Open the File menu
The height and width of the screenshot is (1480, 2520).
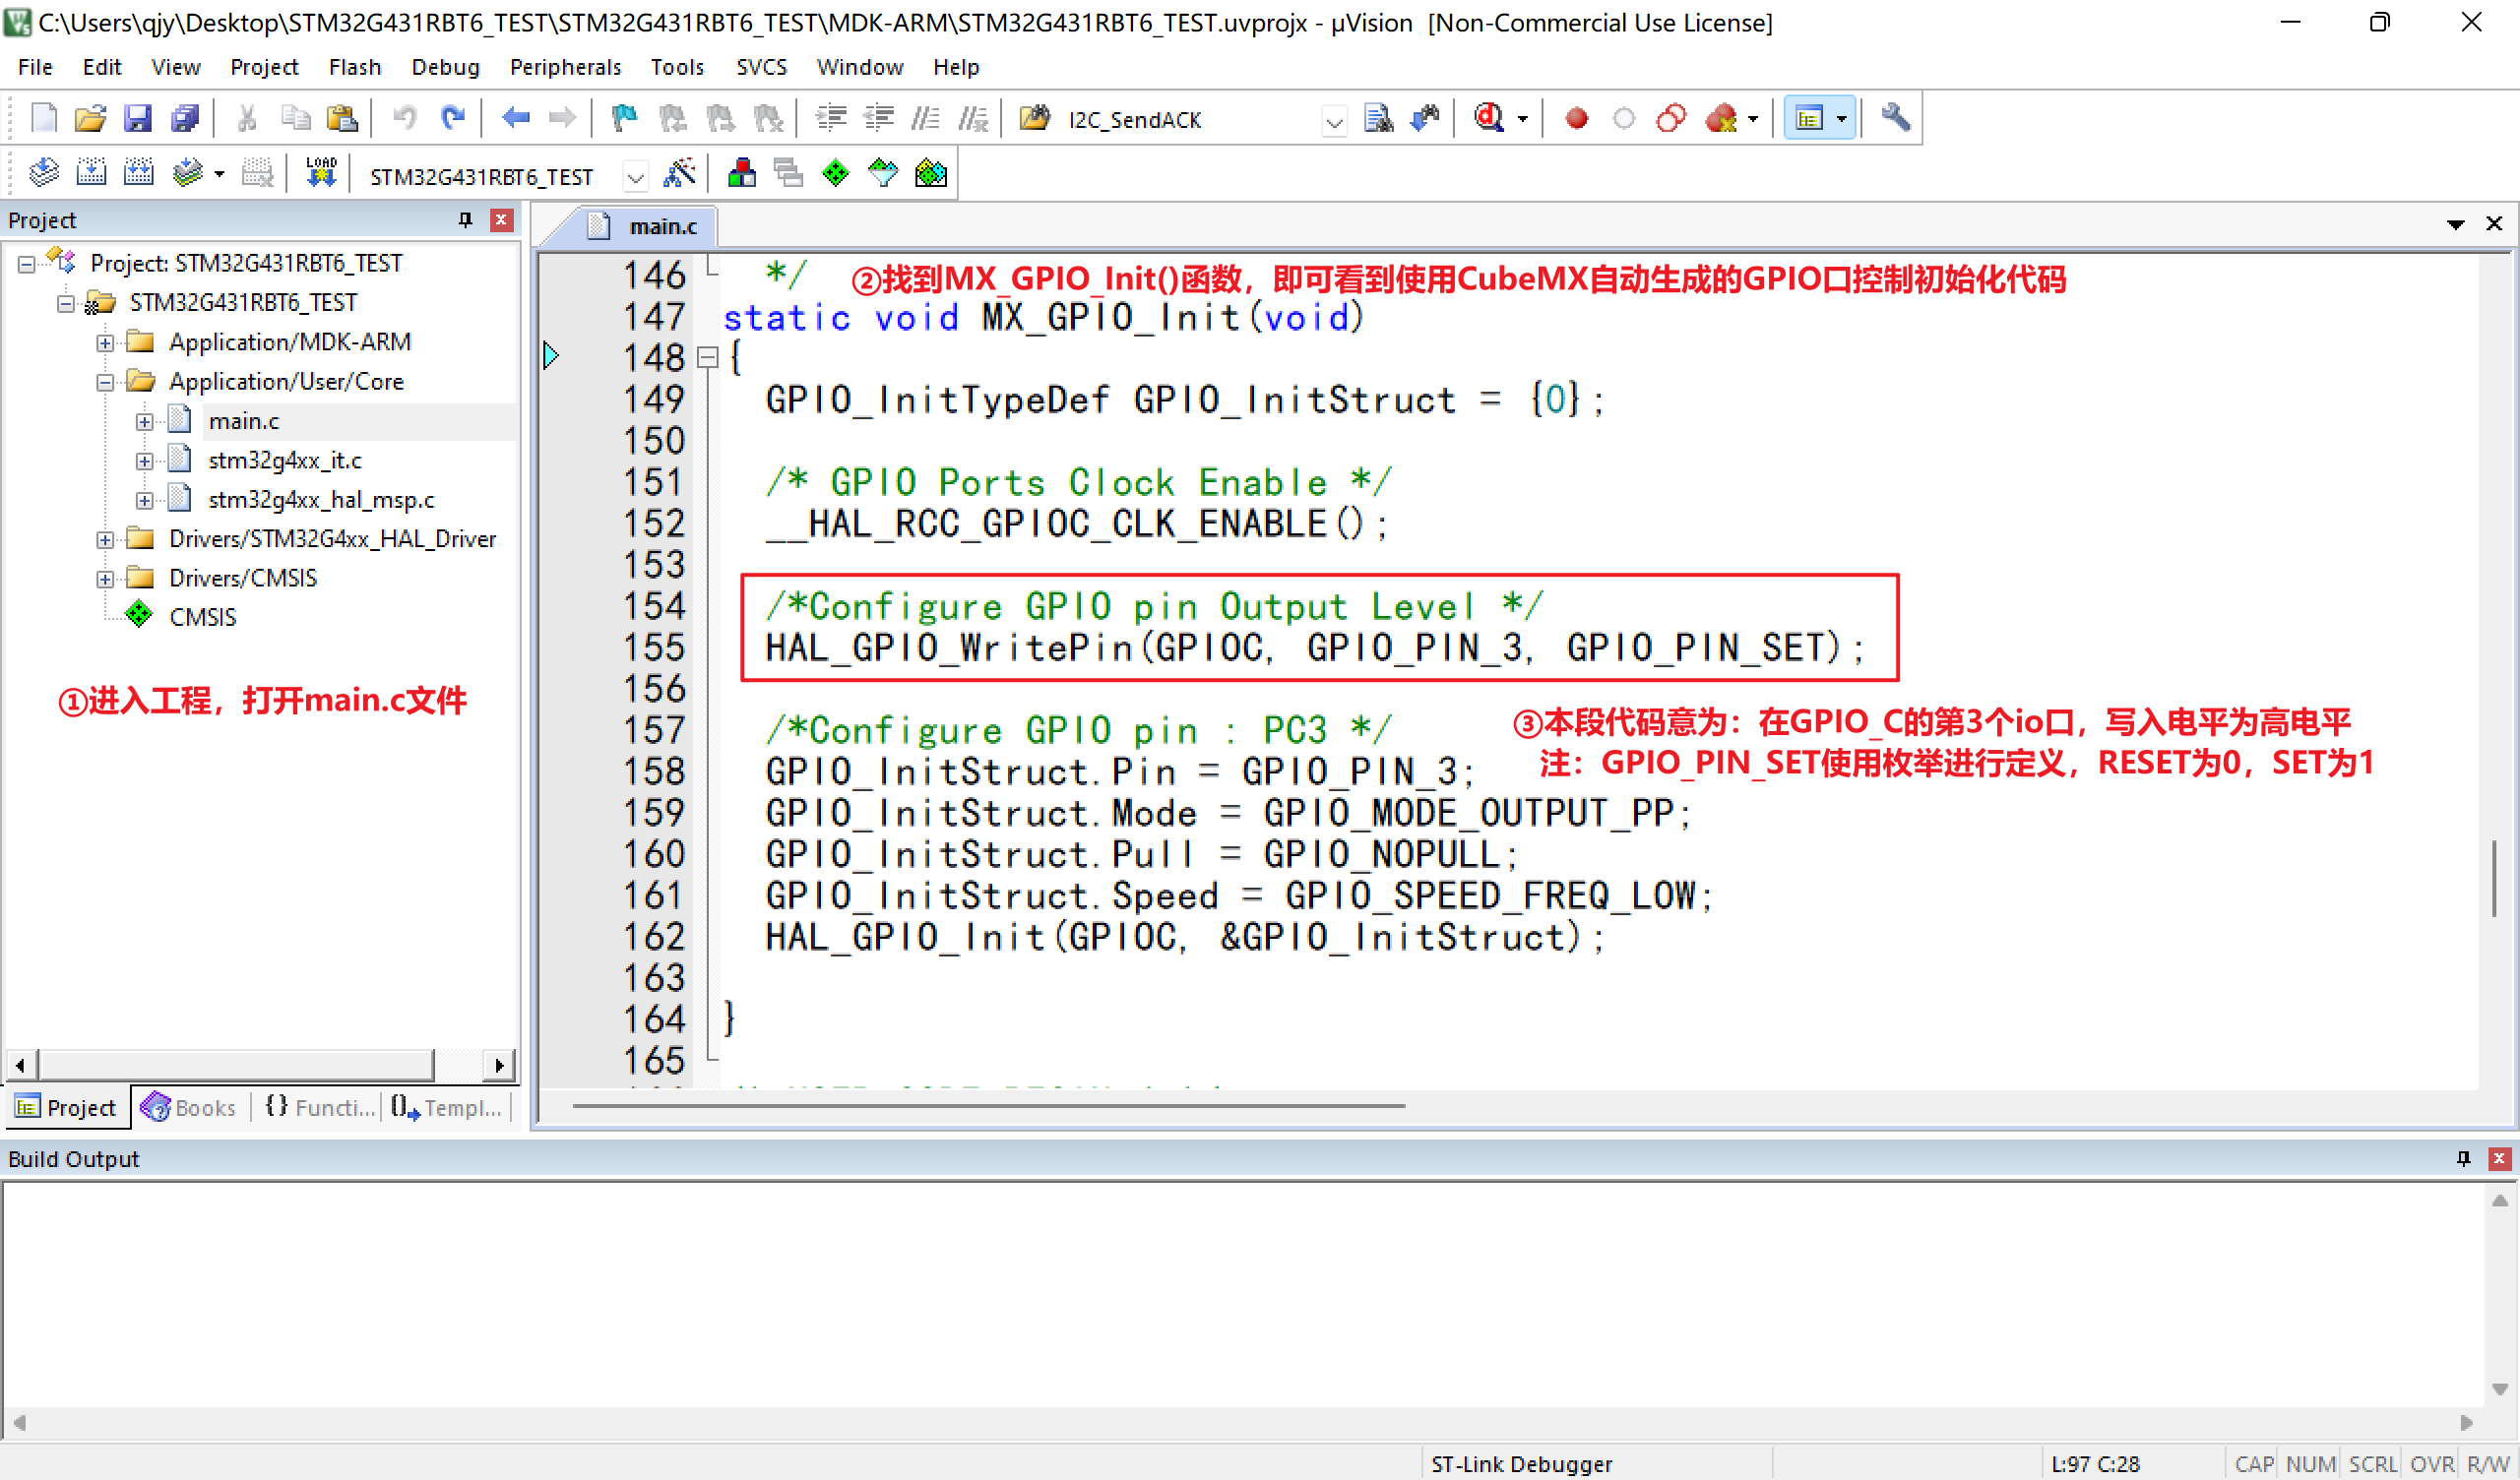pos(35,67)
